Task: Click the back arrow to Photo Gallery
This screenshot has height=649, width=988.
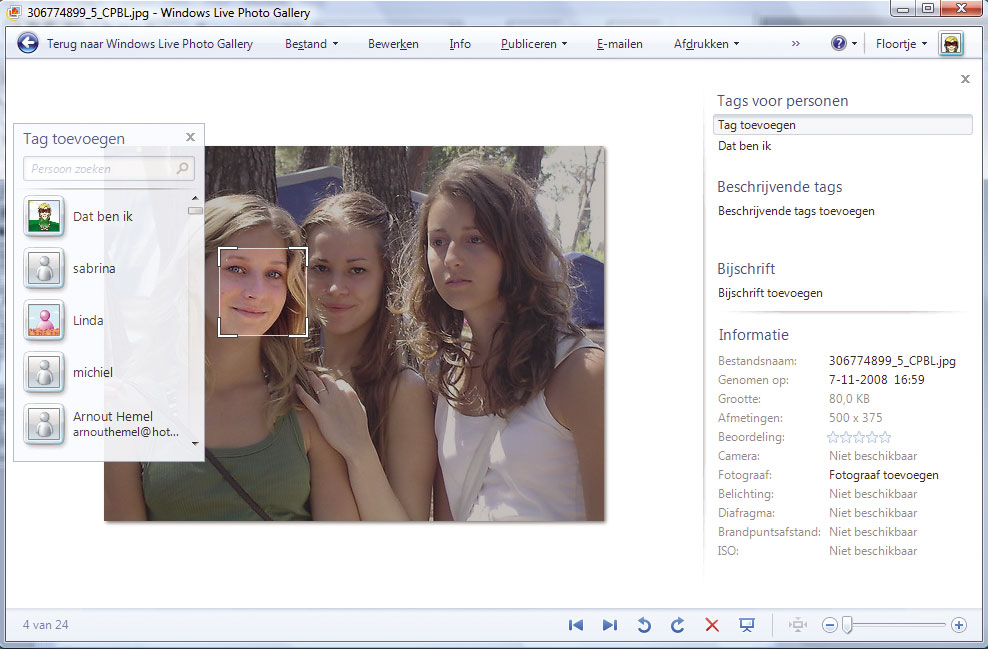Action: (x=28, y=43)
